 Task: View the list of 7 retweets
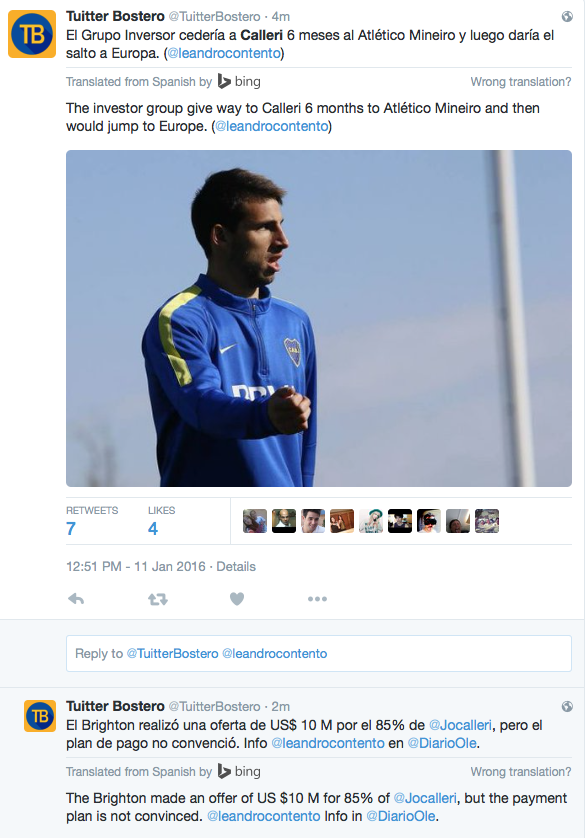click(x=92, y=521)
